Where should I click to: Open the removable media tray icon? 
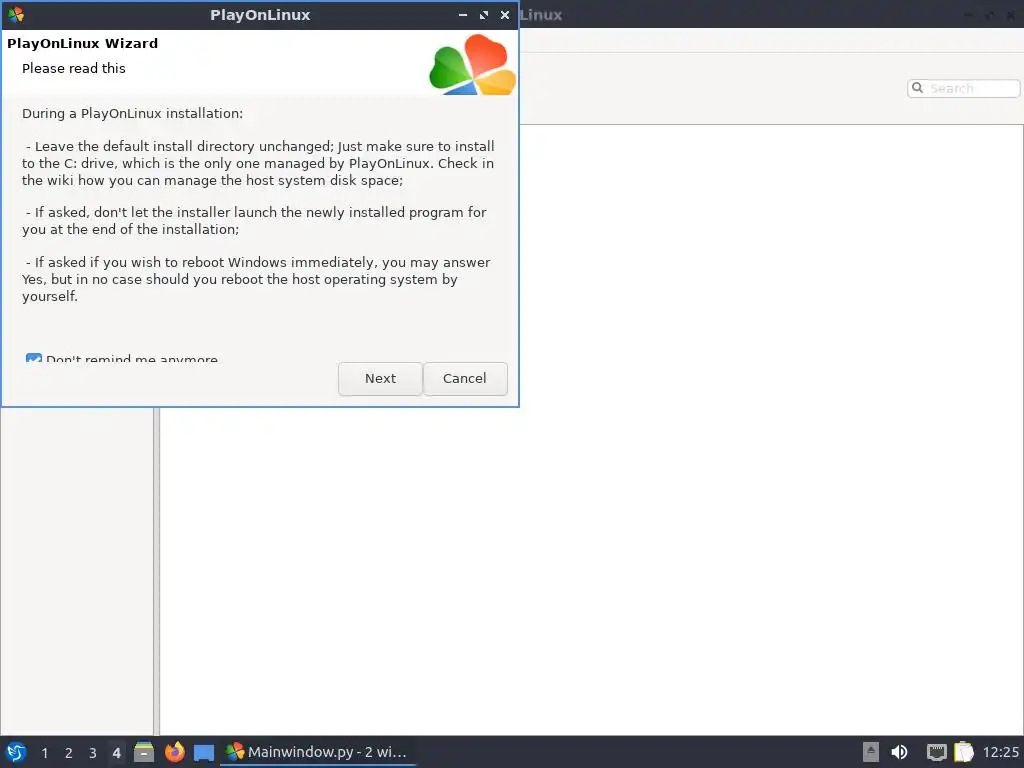click(871, 752)
